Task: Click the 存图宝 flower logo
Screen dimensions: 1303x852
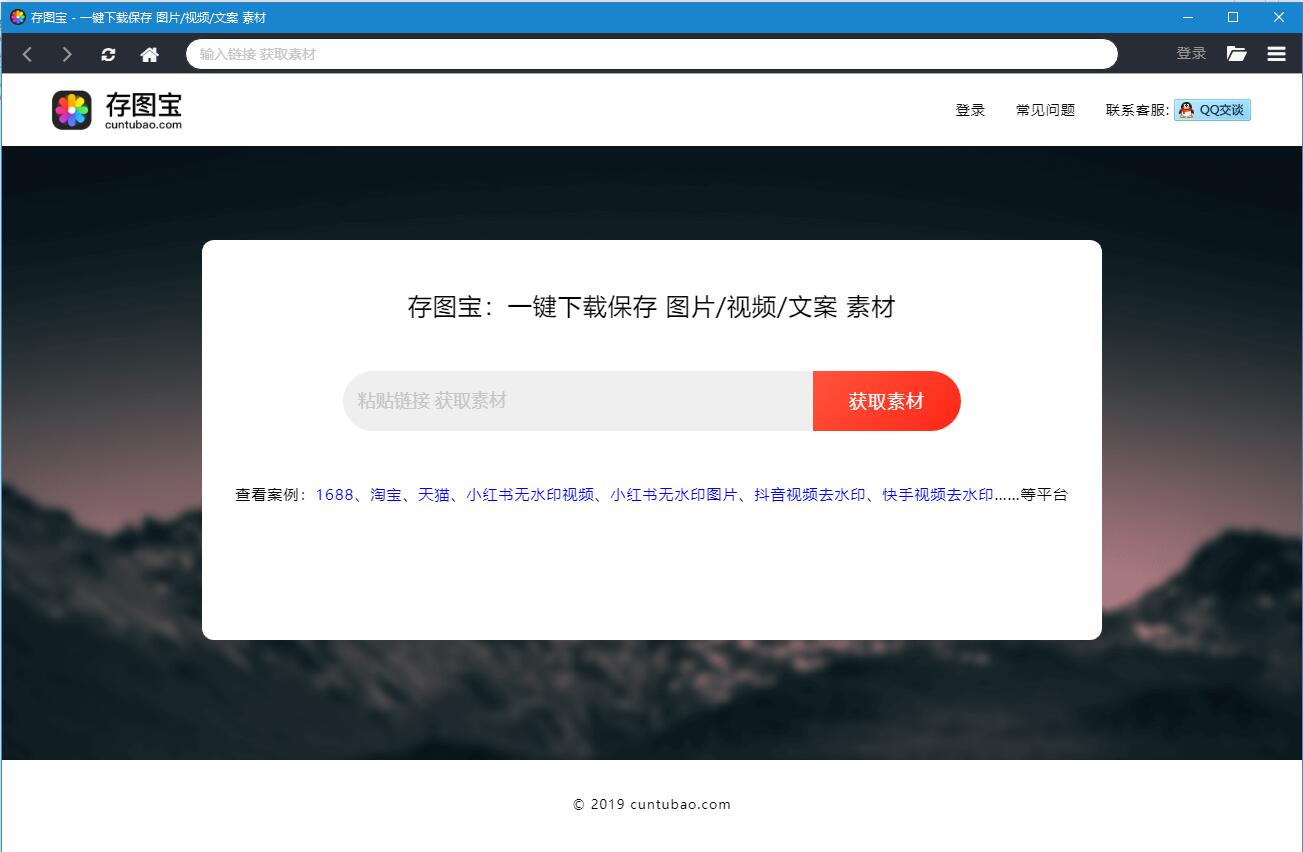Action: [x=72, y=110]
